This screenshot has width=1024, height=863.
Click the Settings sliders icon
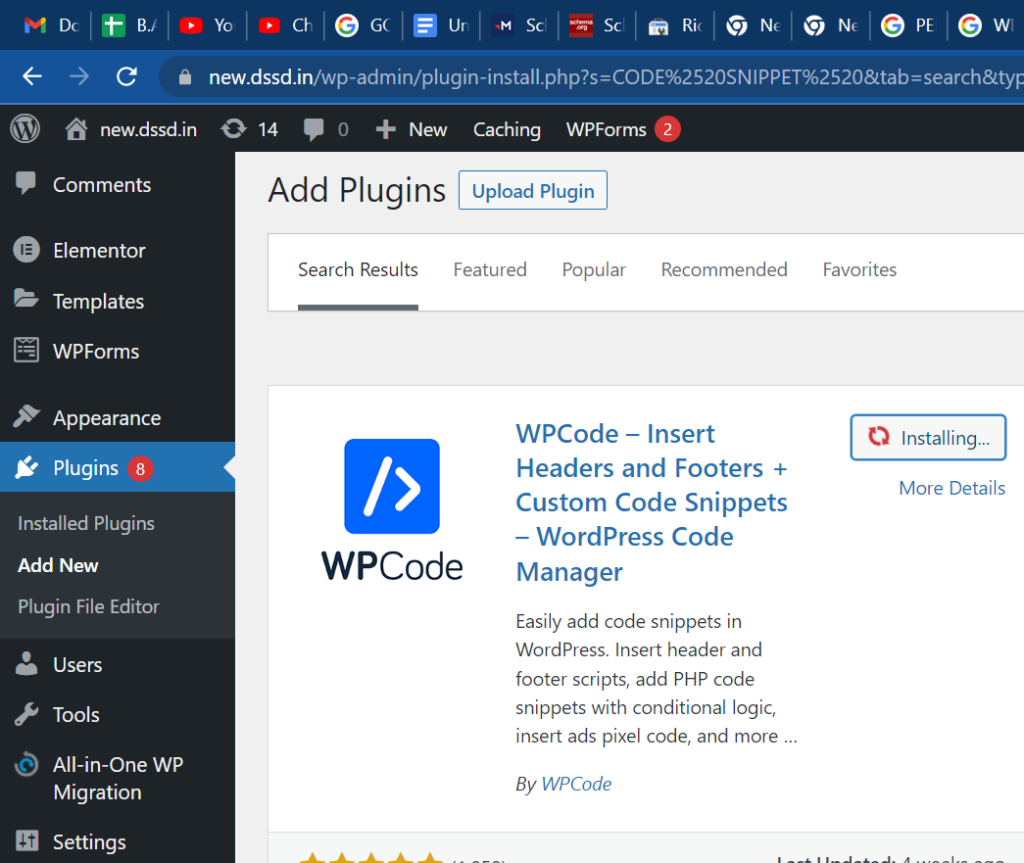pyautogui.click(x=26, y=841)
